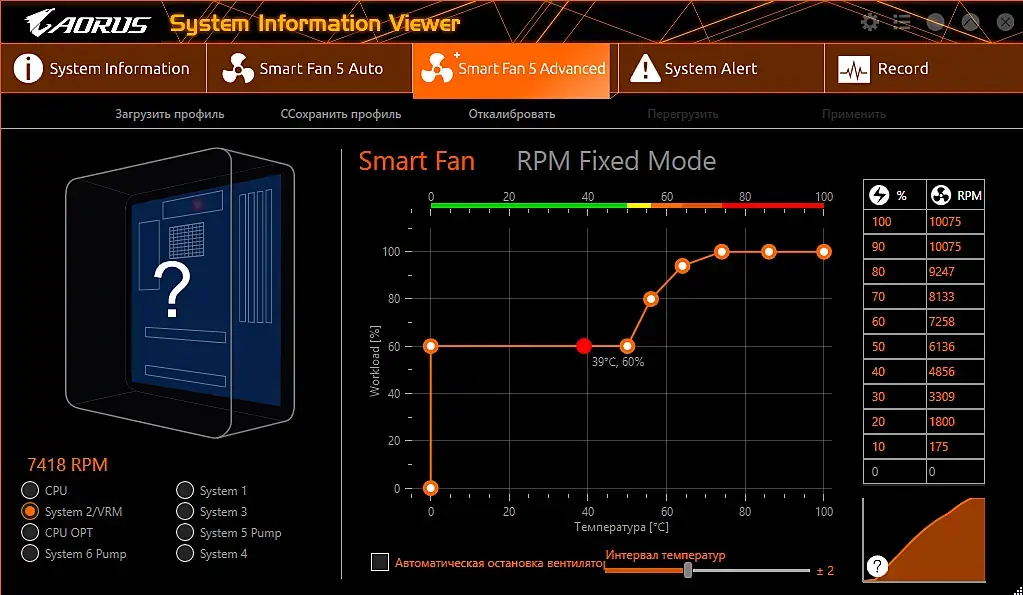Click the 3309 RPM table cell

(955, 397)
